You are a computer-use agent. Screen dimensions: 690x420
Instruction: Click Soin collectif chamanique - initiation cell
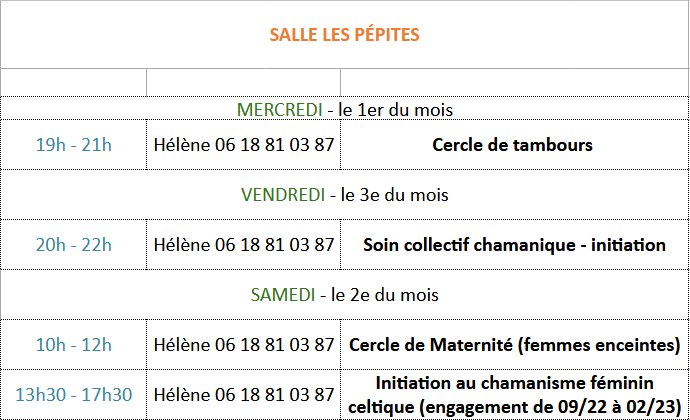tap(514, 245)
